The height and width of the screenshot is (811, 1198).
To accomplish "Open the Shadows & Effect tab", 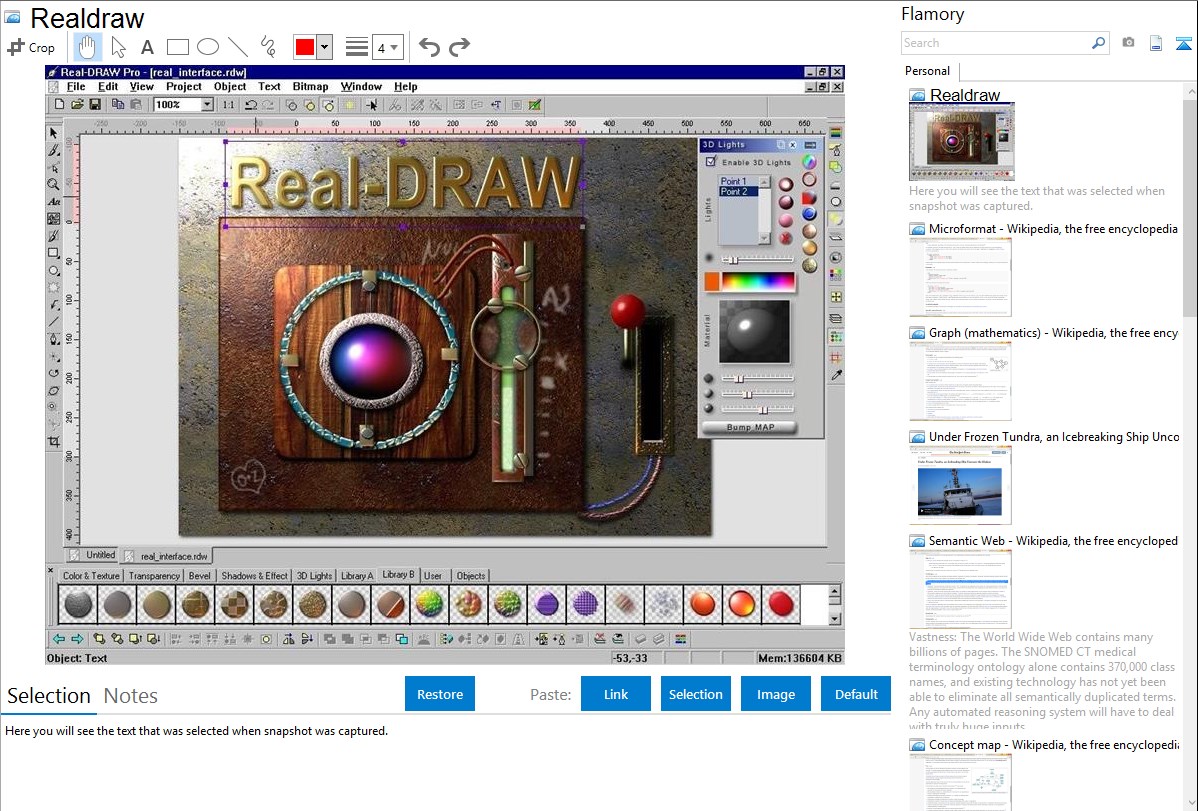I will (254, 576).
